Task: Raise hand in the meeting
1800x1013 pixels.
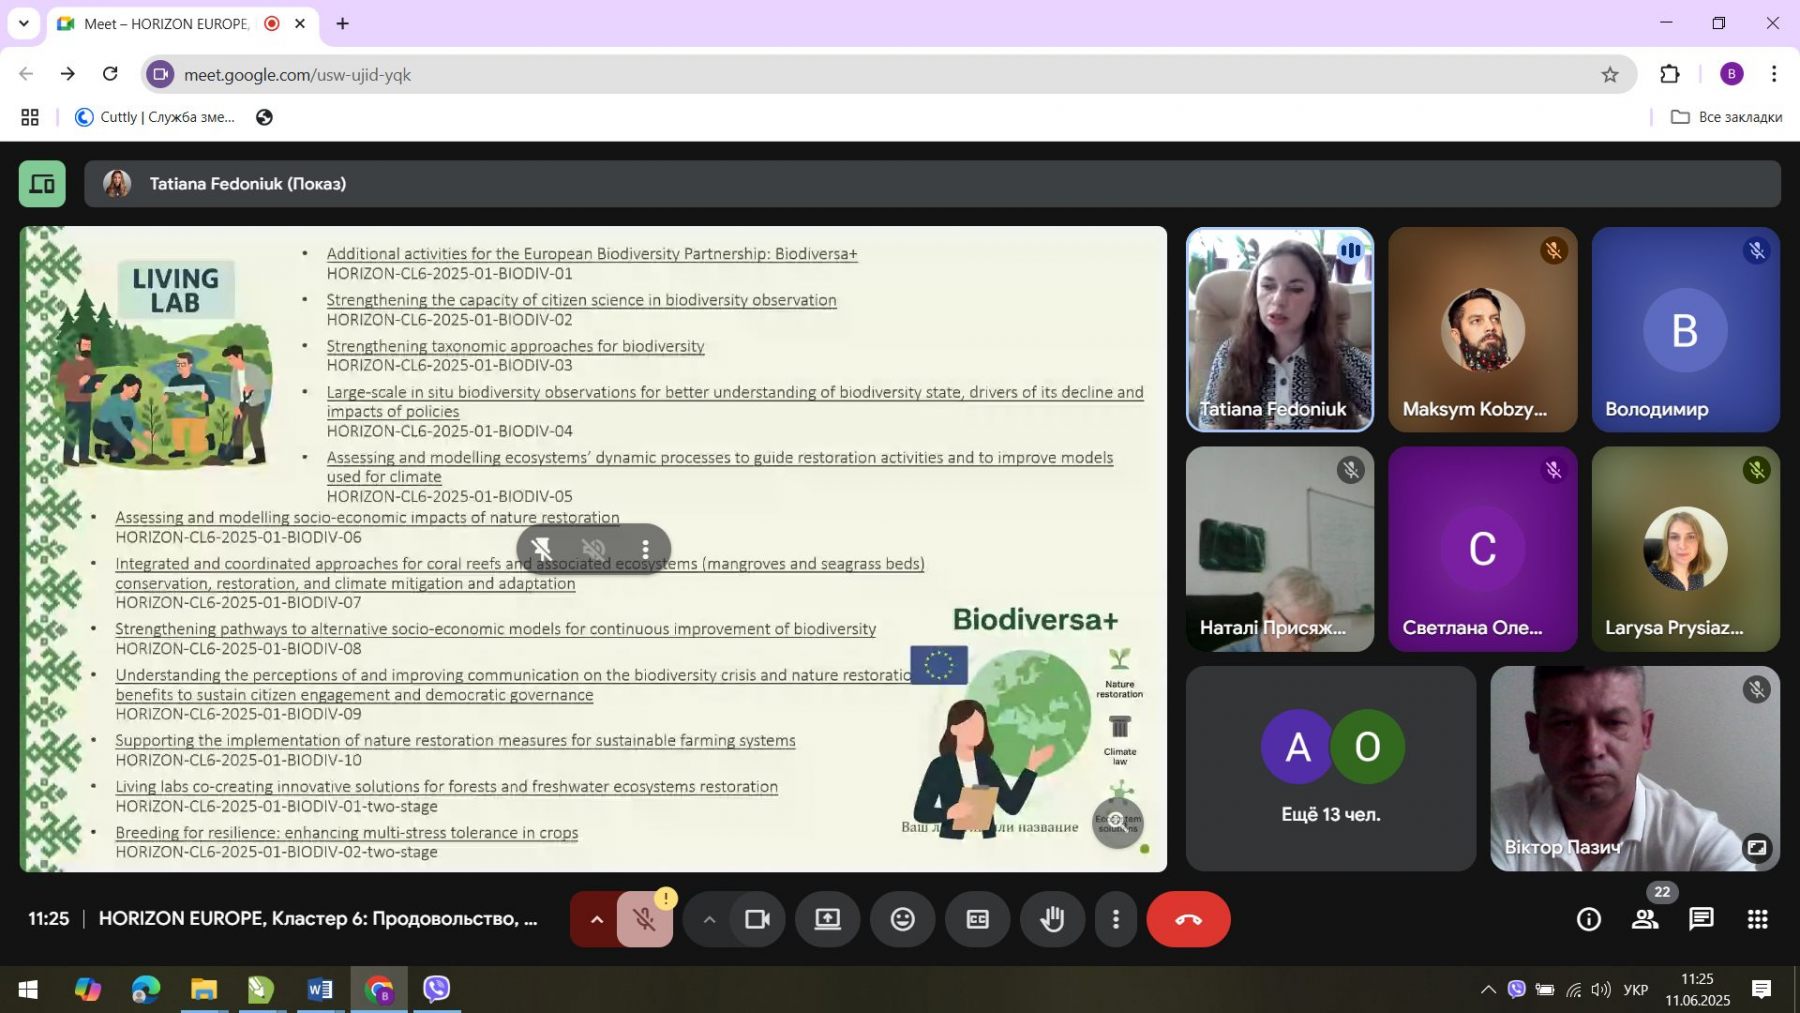Action: click(1052, 919)
